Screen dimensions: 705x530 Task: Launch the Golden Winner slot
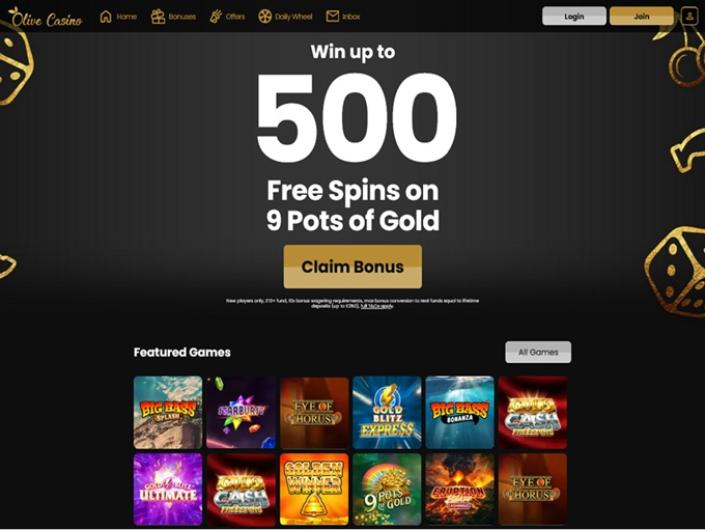[x=314, y=490]
